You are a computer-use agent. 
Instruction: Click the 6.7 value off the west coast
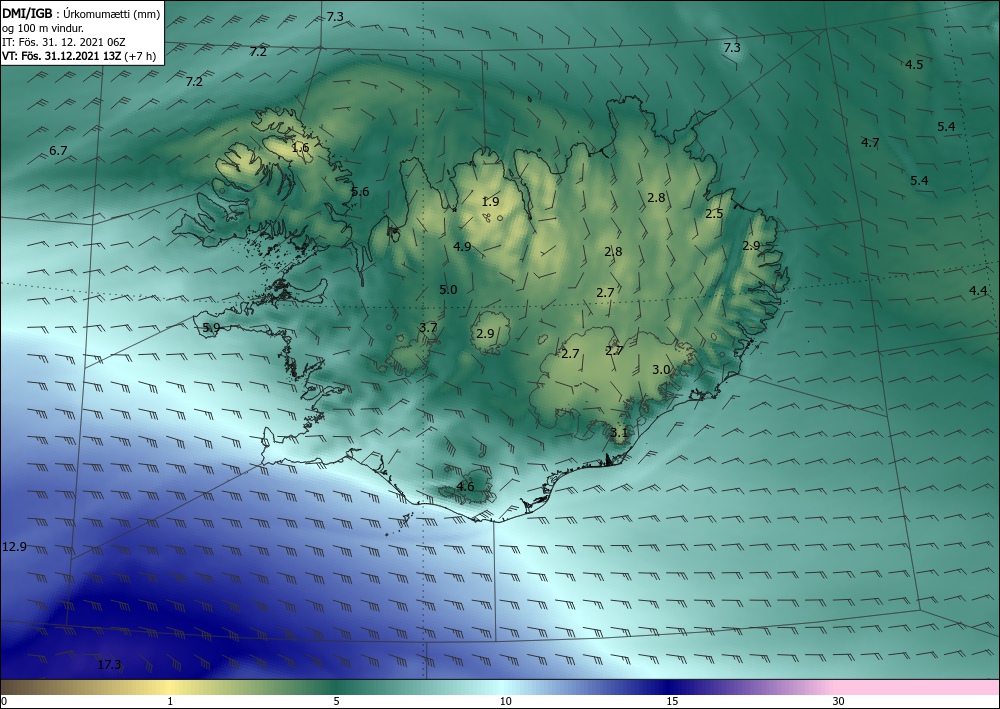(x=58, y=151)
